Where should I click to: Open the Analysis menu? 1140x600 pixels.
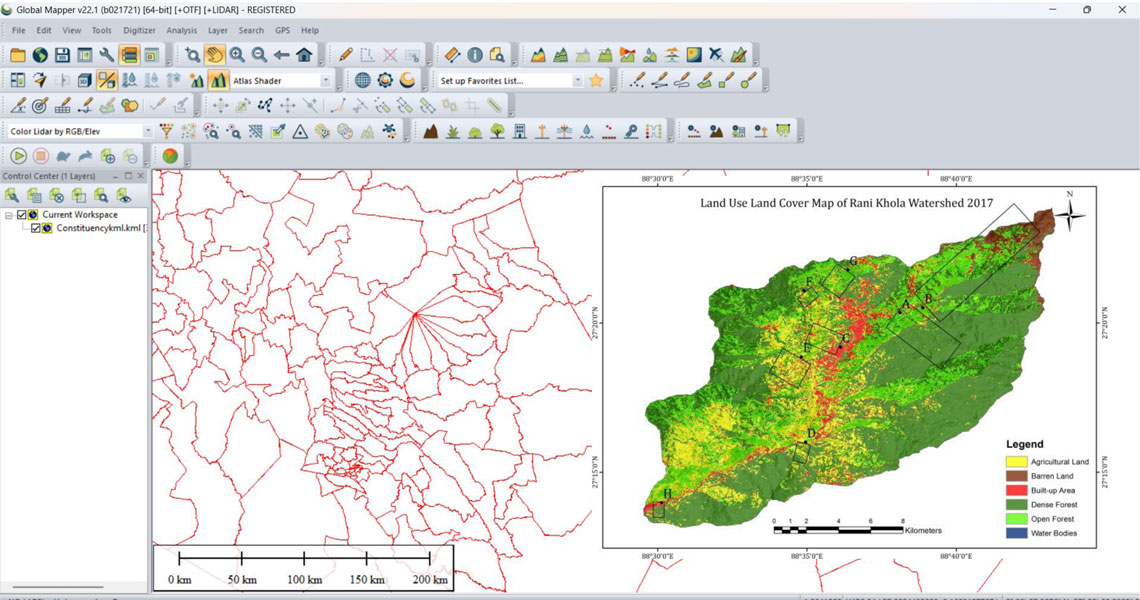click(181, 31)
